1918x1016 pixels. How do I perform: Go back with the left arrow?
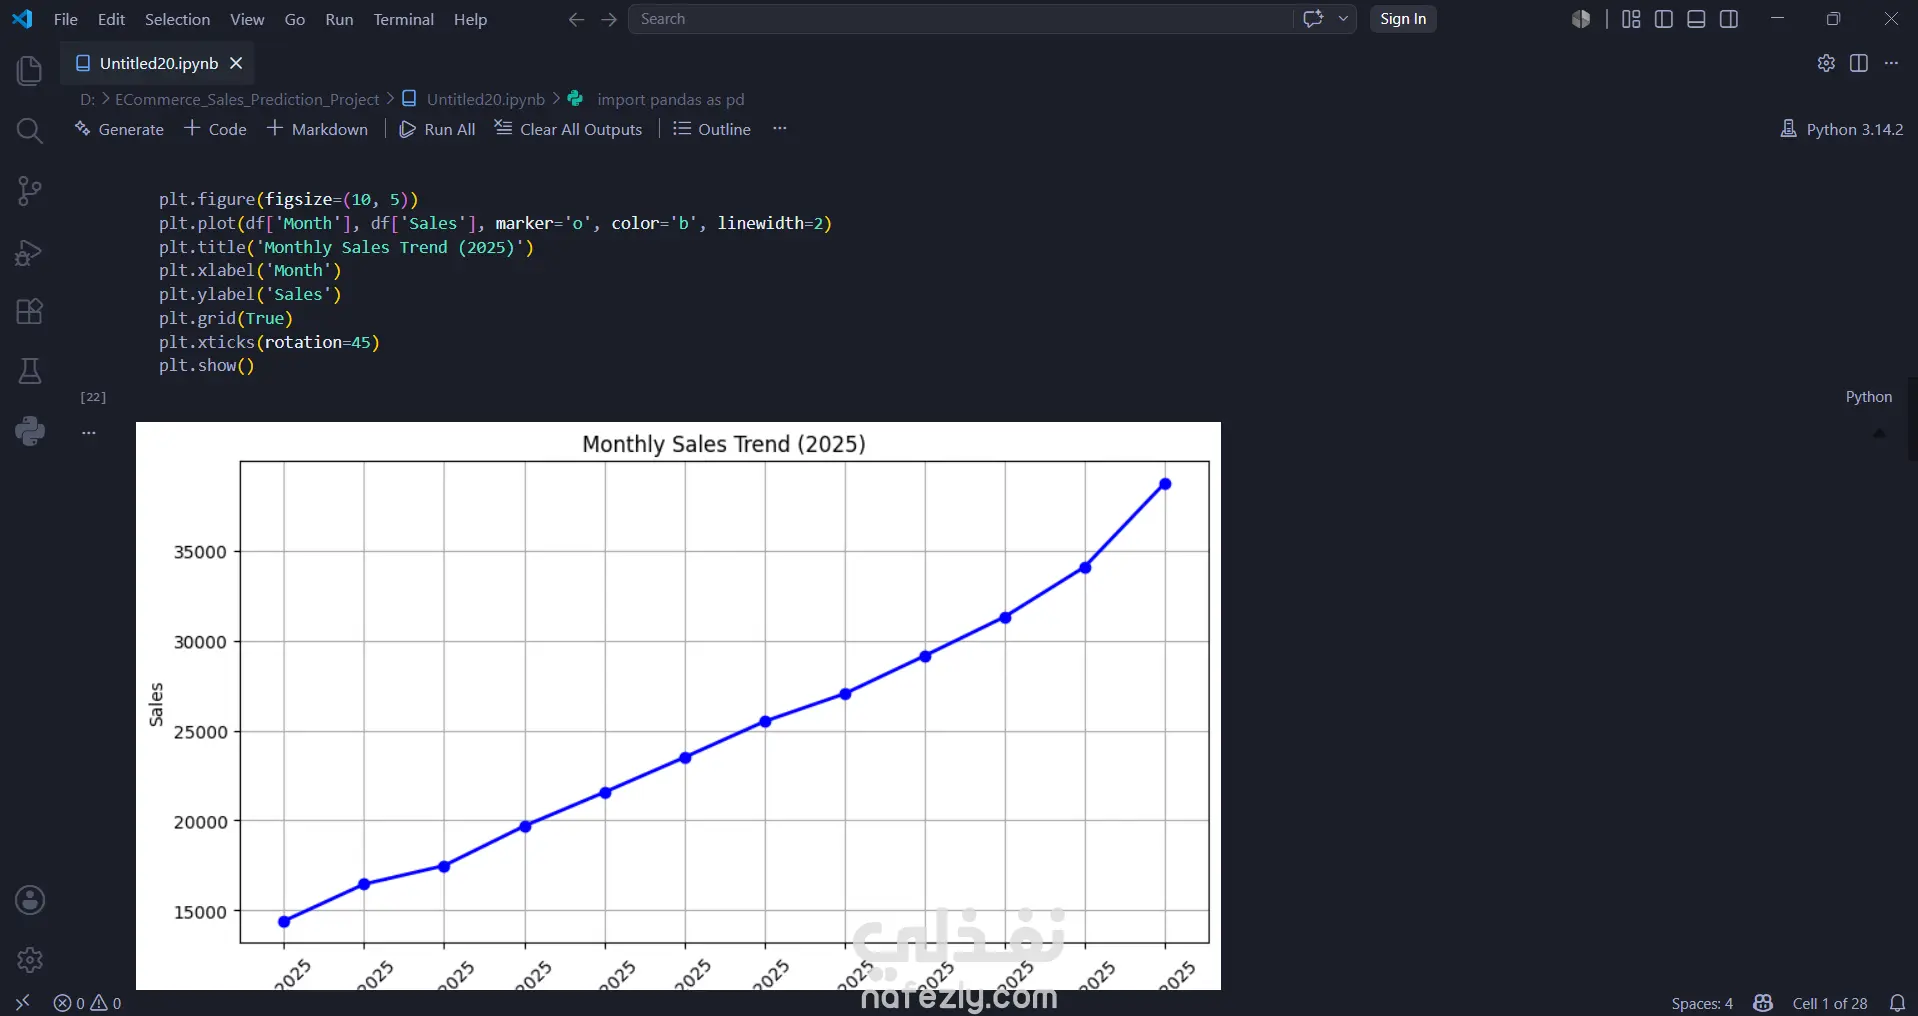click(576, 19)
